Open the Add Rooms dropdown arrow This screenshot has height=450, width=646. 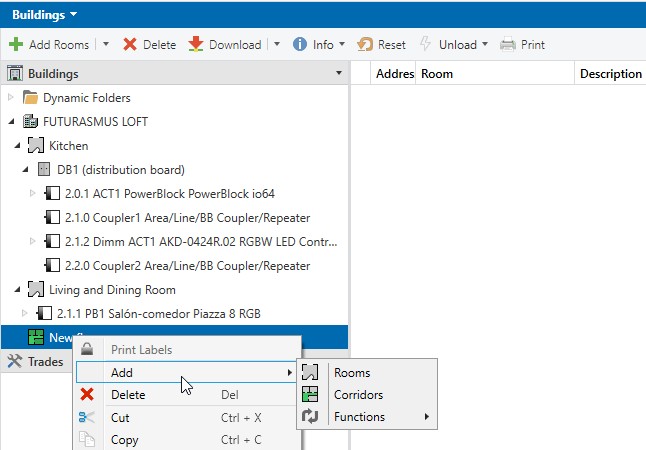click(x=106, y=45)
